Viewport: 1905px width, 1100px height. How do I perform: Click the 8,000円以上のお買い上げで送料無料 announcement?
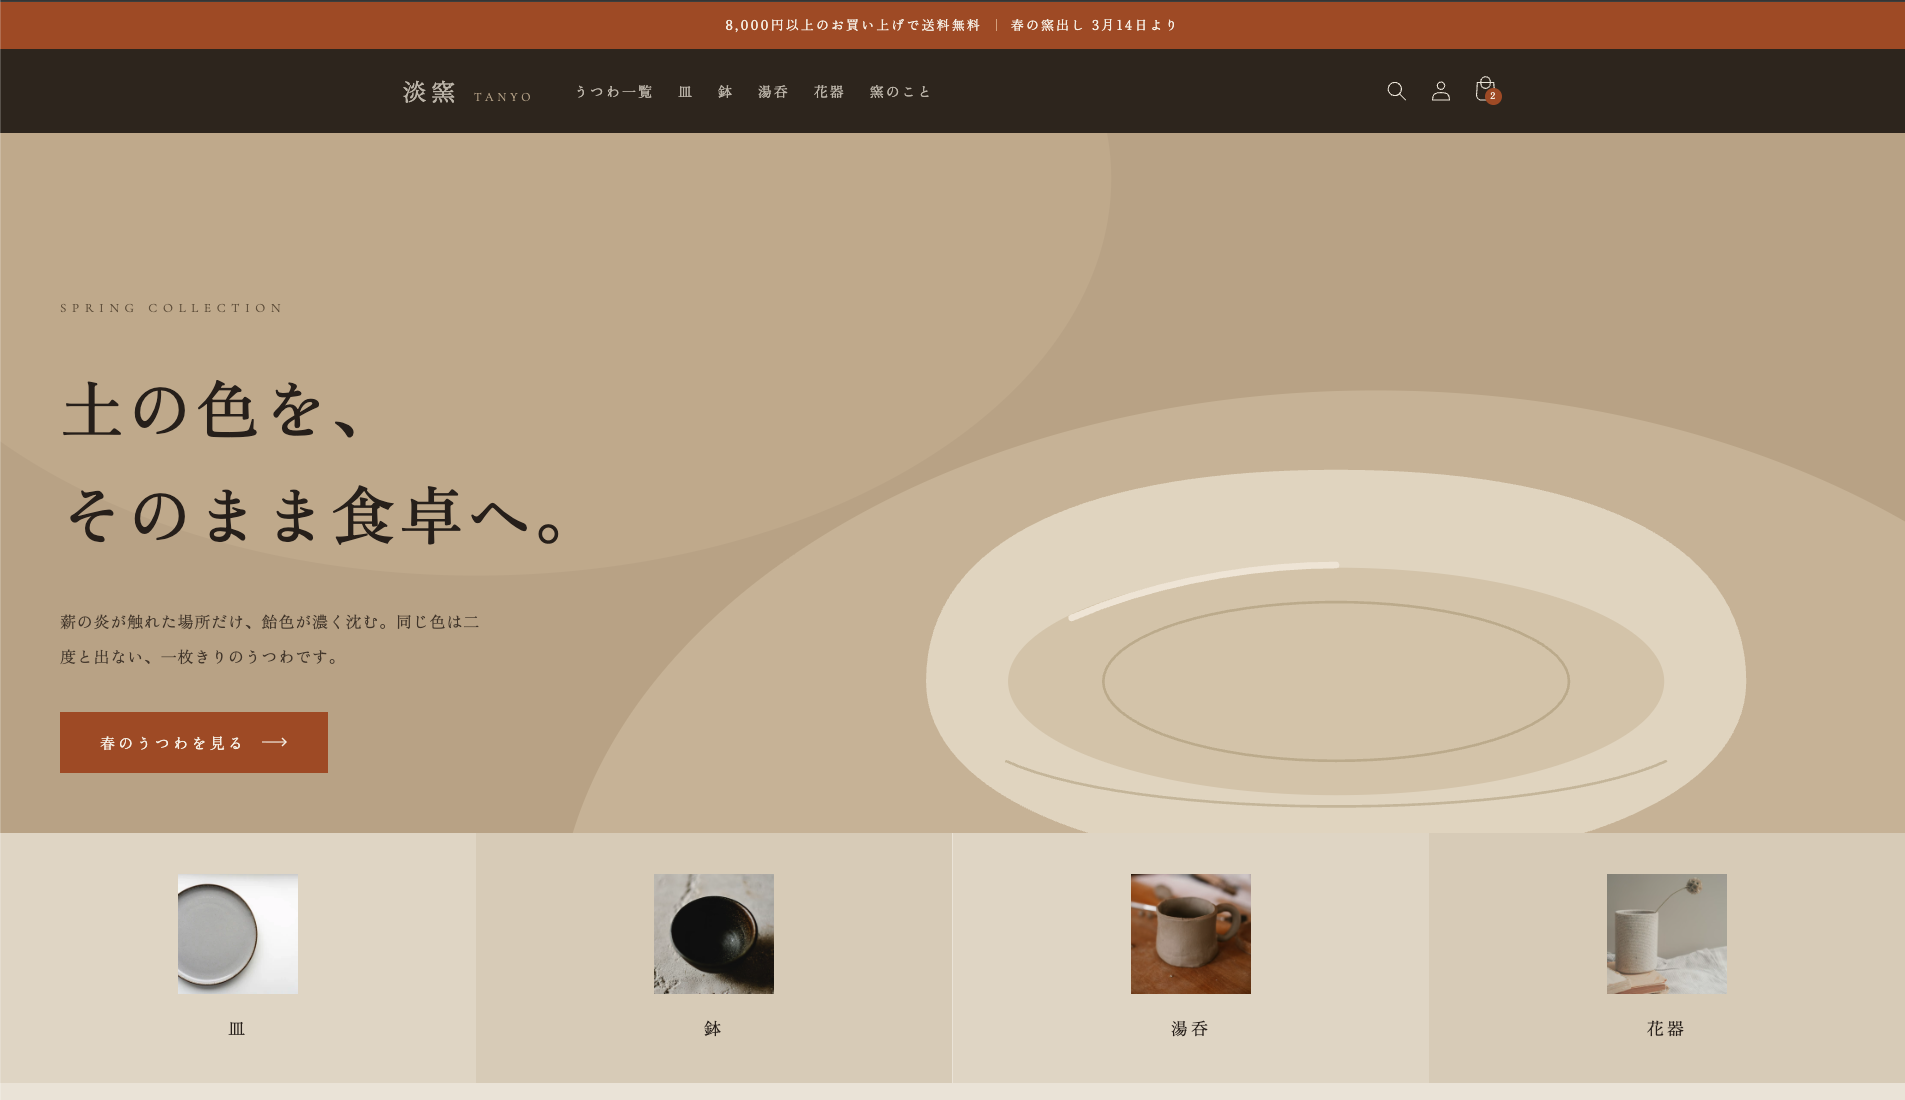click(853, 25)
